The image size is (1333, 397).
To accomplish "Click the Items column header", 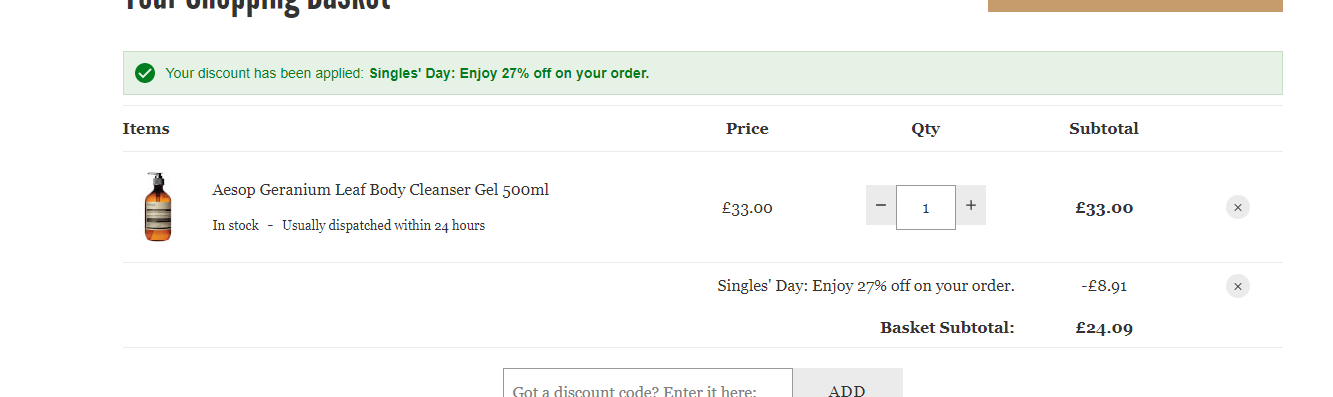I will [146, 129].
